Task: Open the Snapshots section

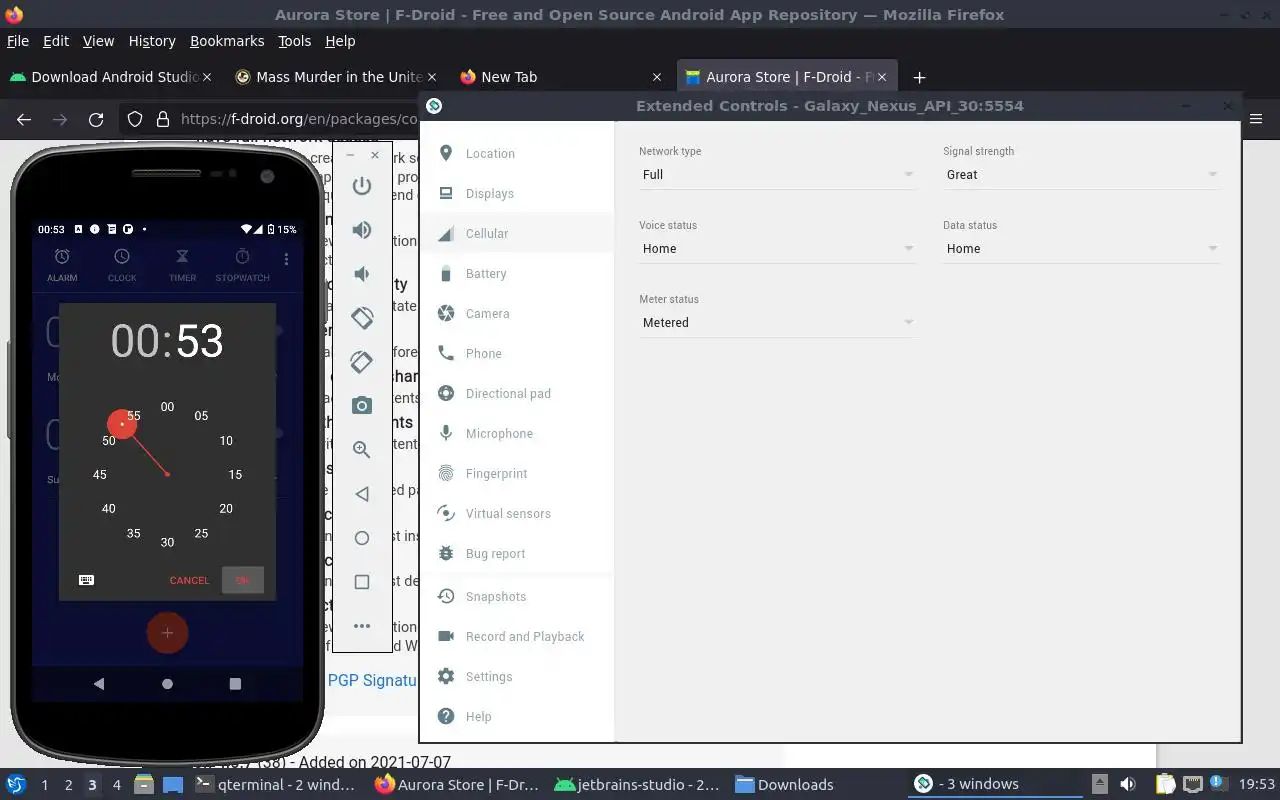Action: tap(517, 597)
